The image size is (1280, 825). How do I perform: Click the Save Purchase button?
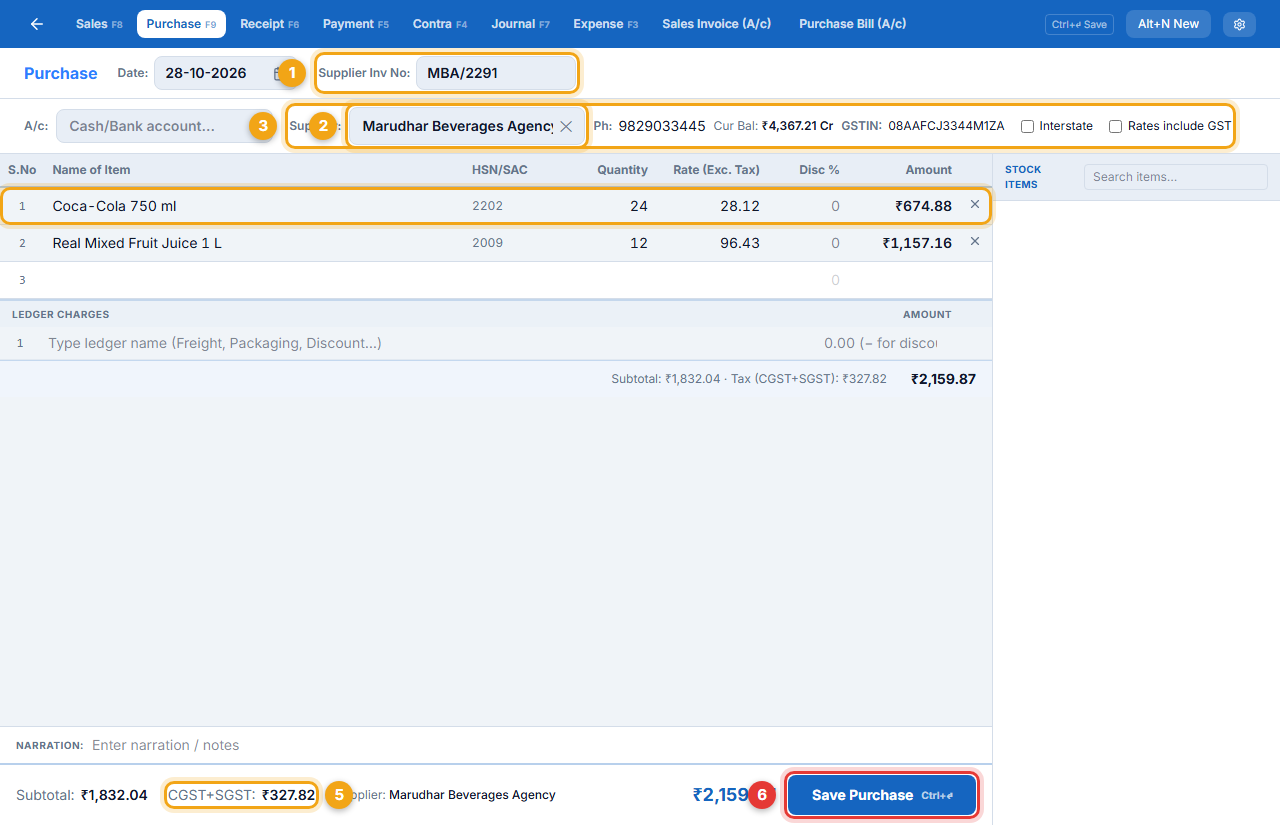pyautogui.click(x=882, y=795)
